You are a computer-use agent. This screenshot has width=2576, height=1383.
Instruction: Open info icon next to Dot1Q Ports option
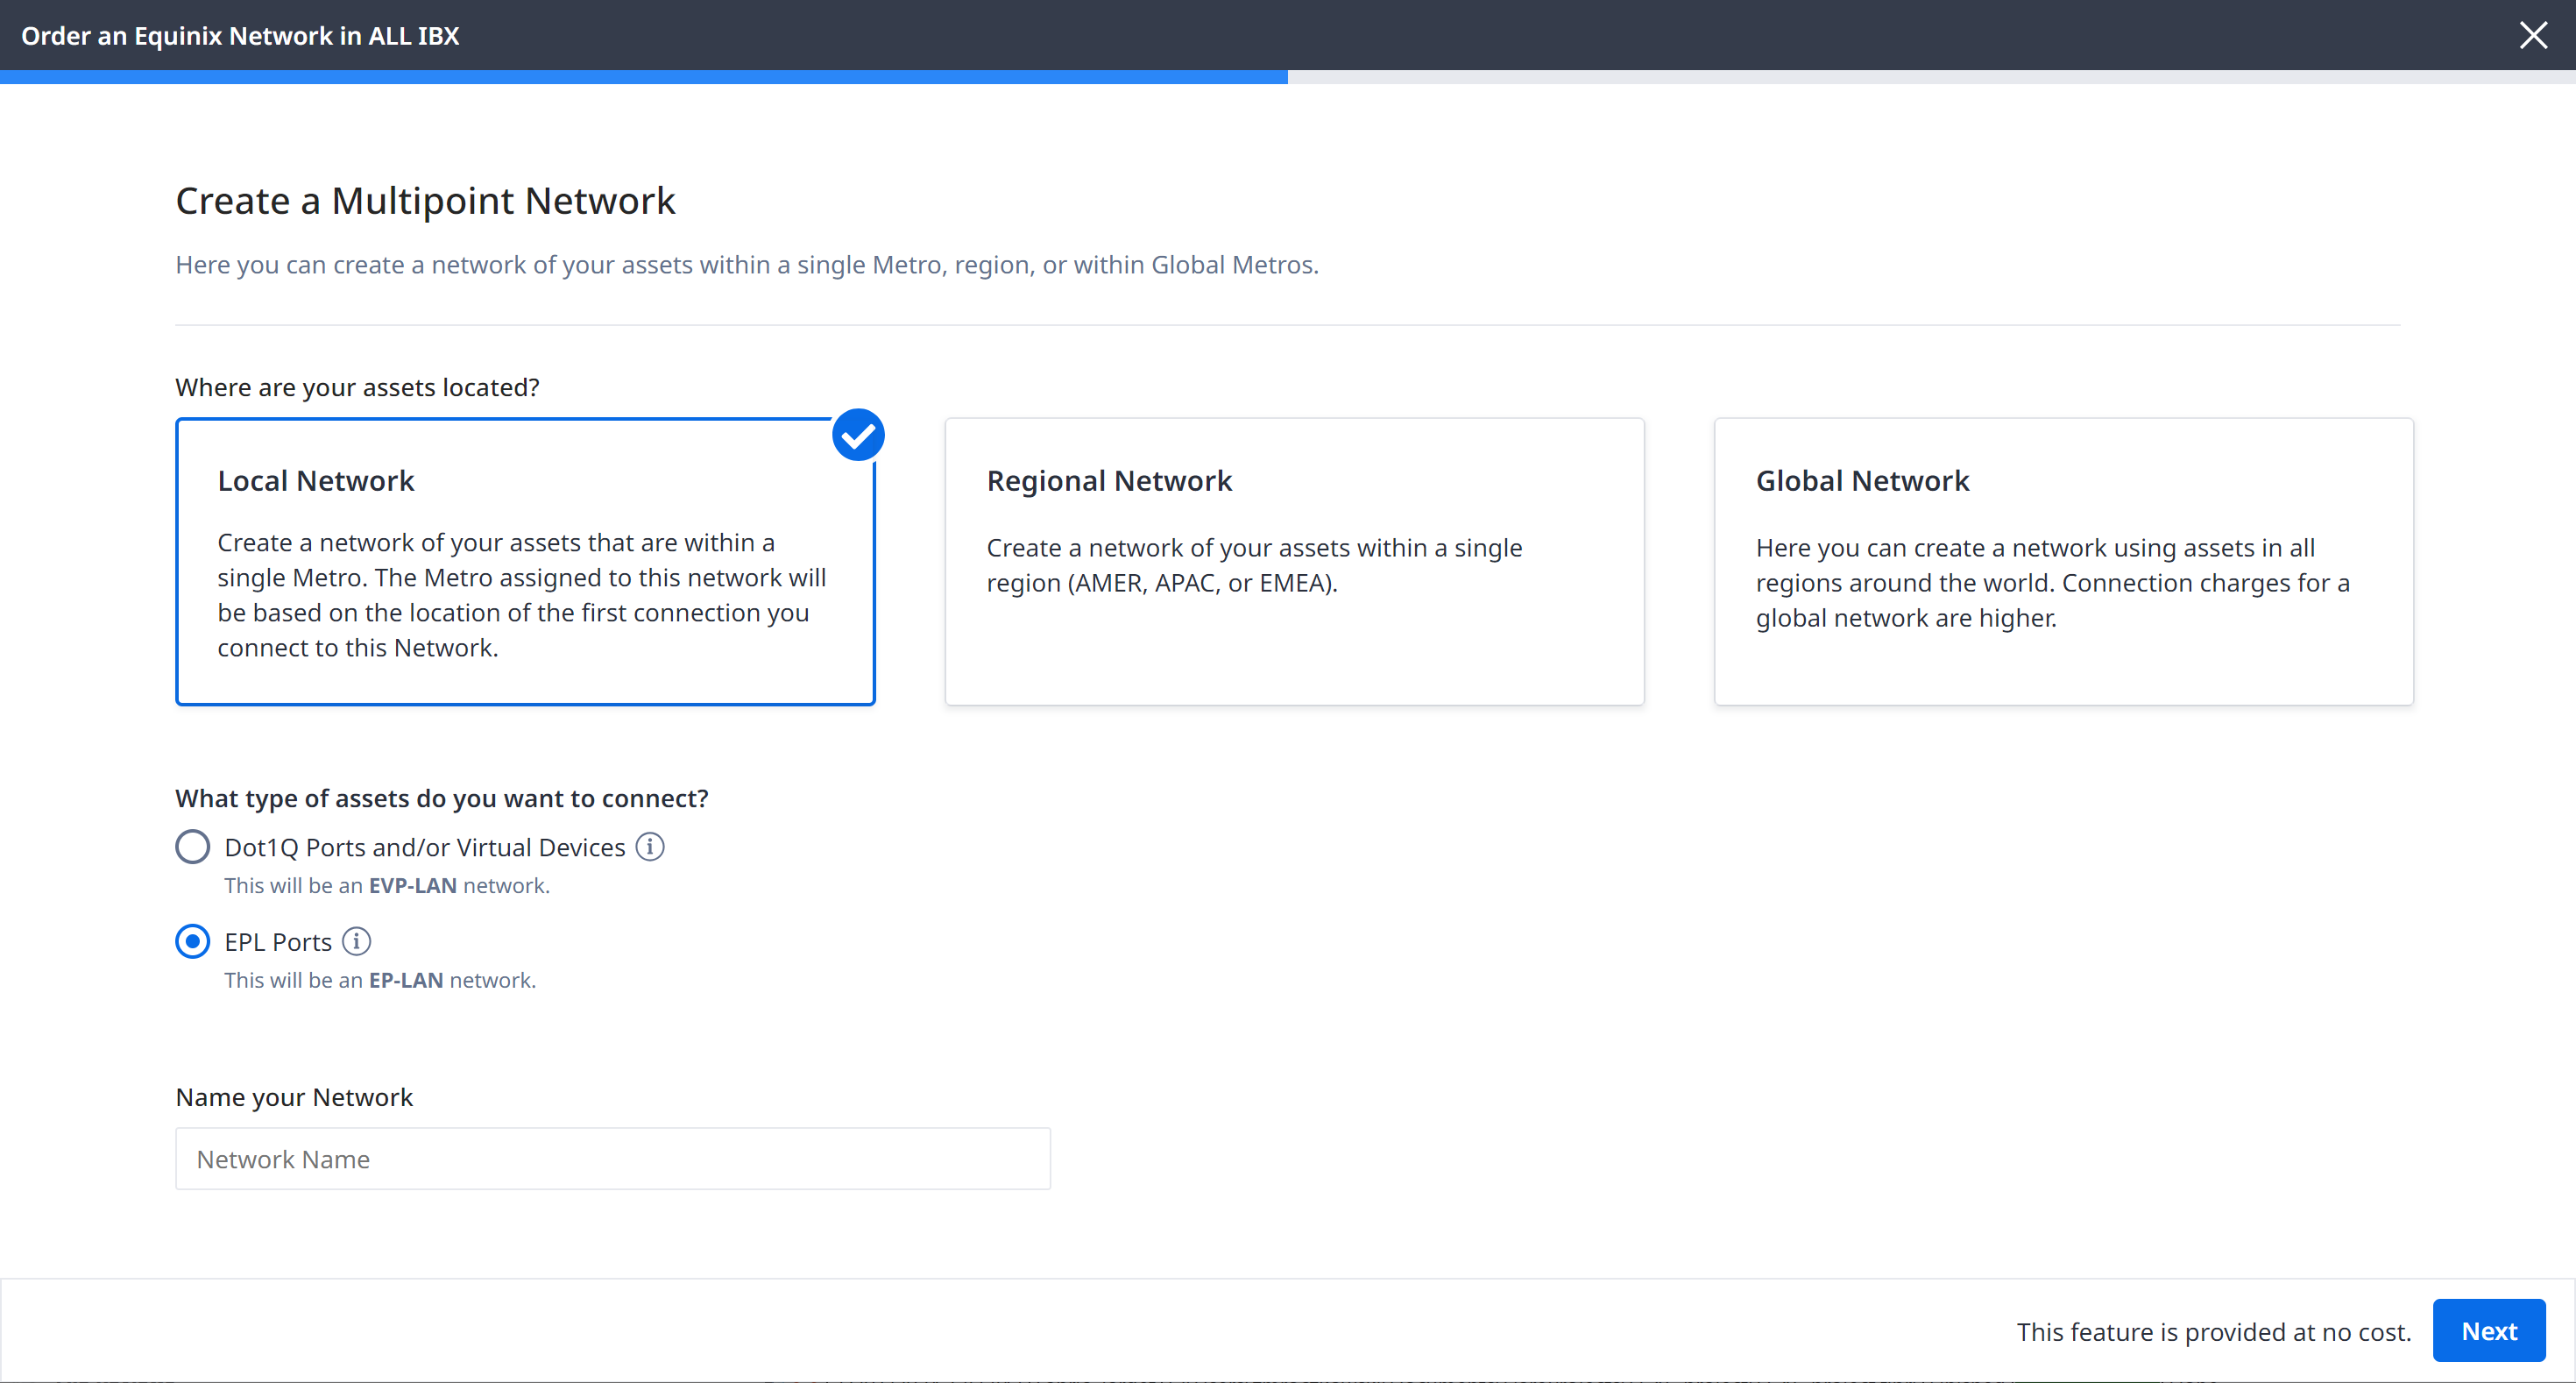650,847
